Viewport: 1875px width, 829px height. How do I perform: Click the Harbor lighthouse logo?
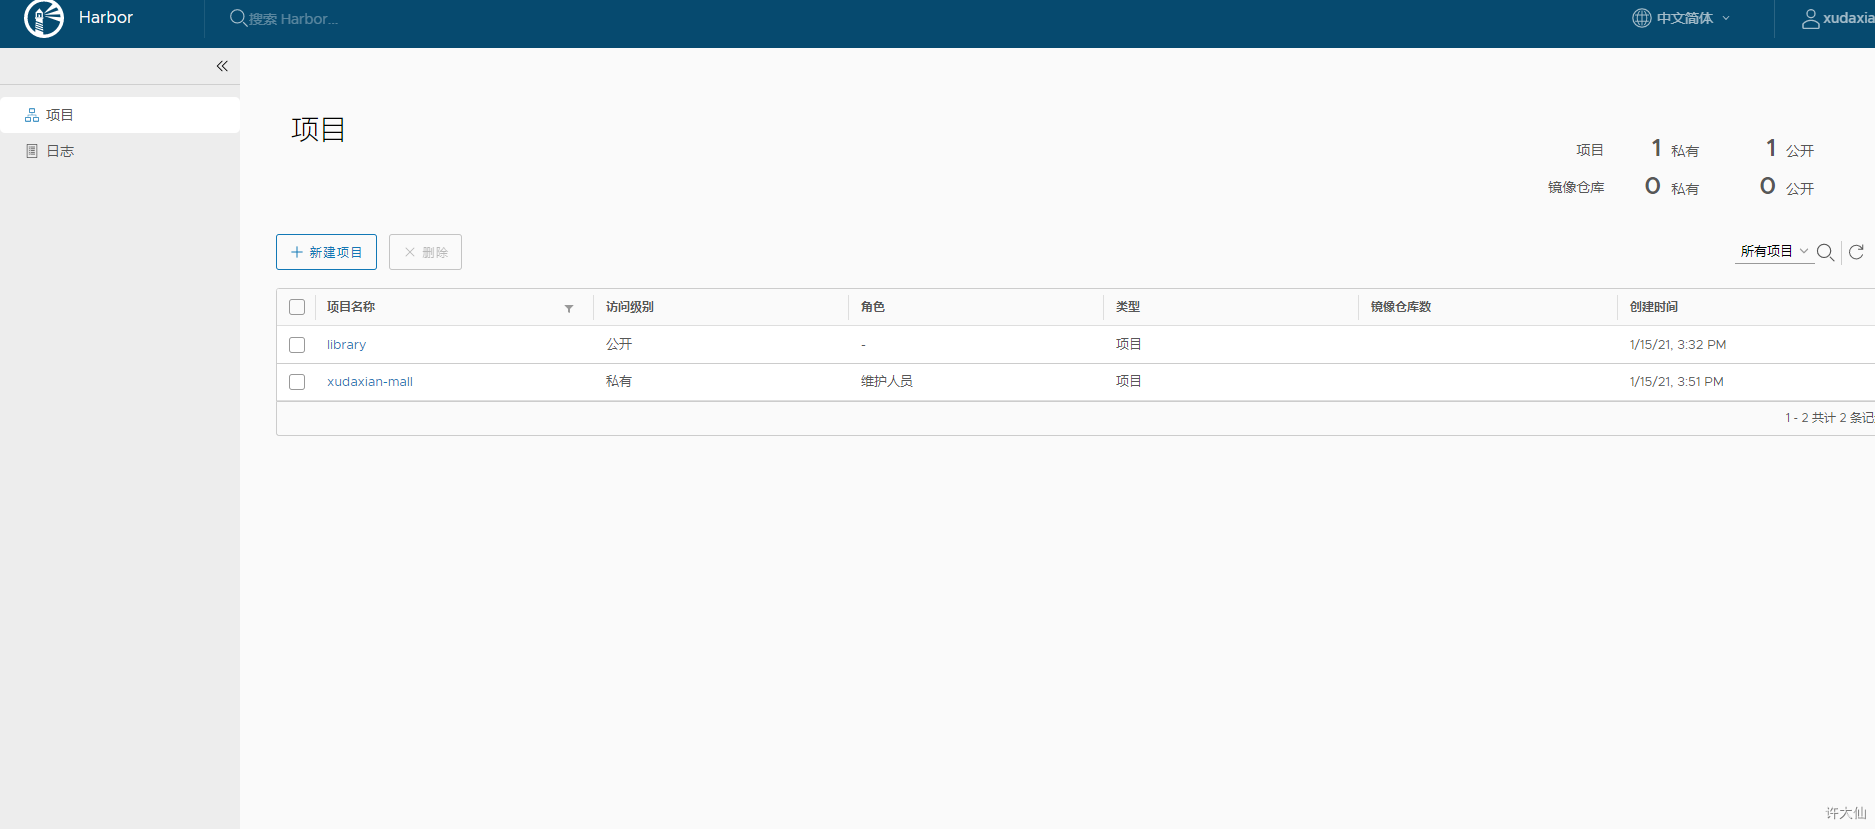[44, 18]
